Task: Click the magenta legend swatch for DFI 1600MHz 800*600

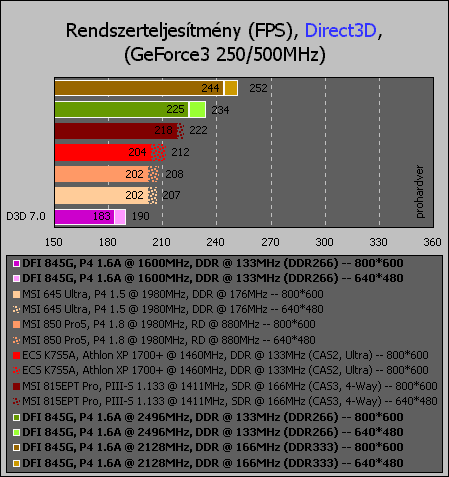Action: click(x=16, y=264)
